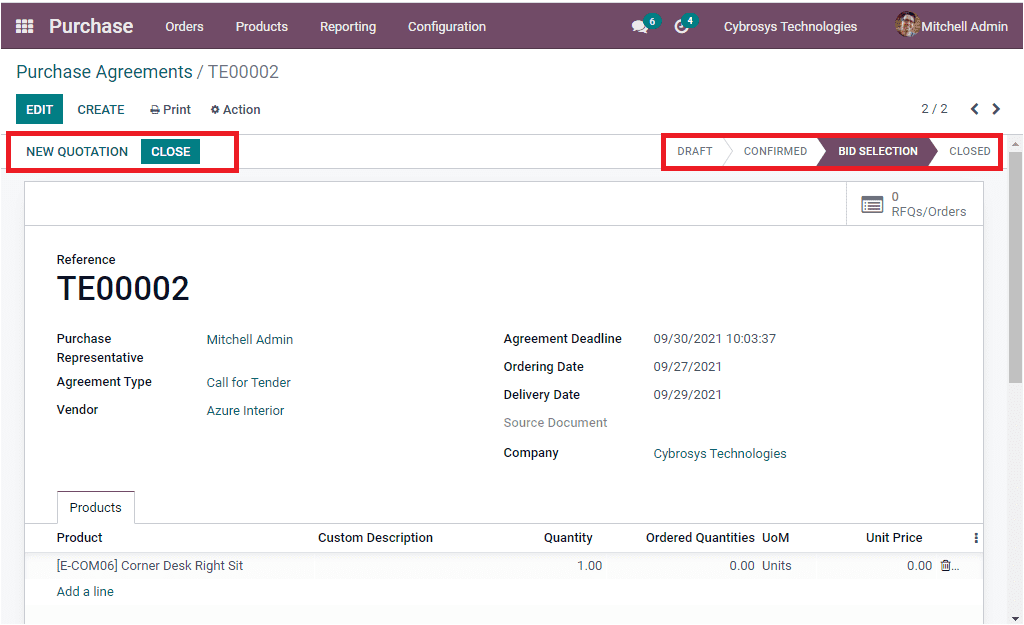The height and width of the screenshot is (625, 1024).
Task: Open the Action dropdown
Action: 235,109
